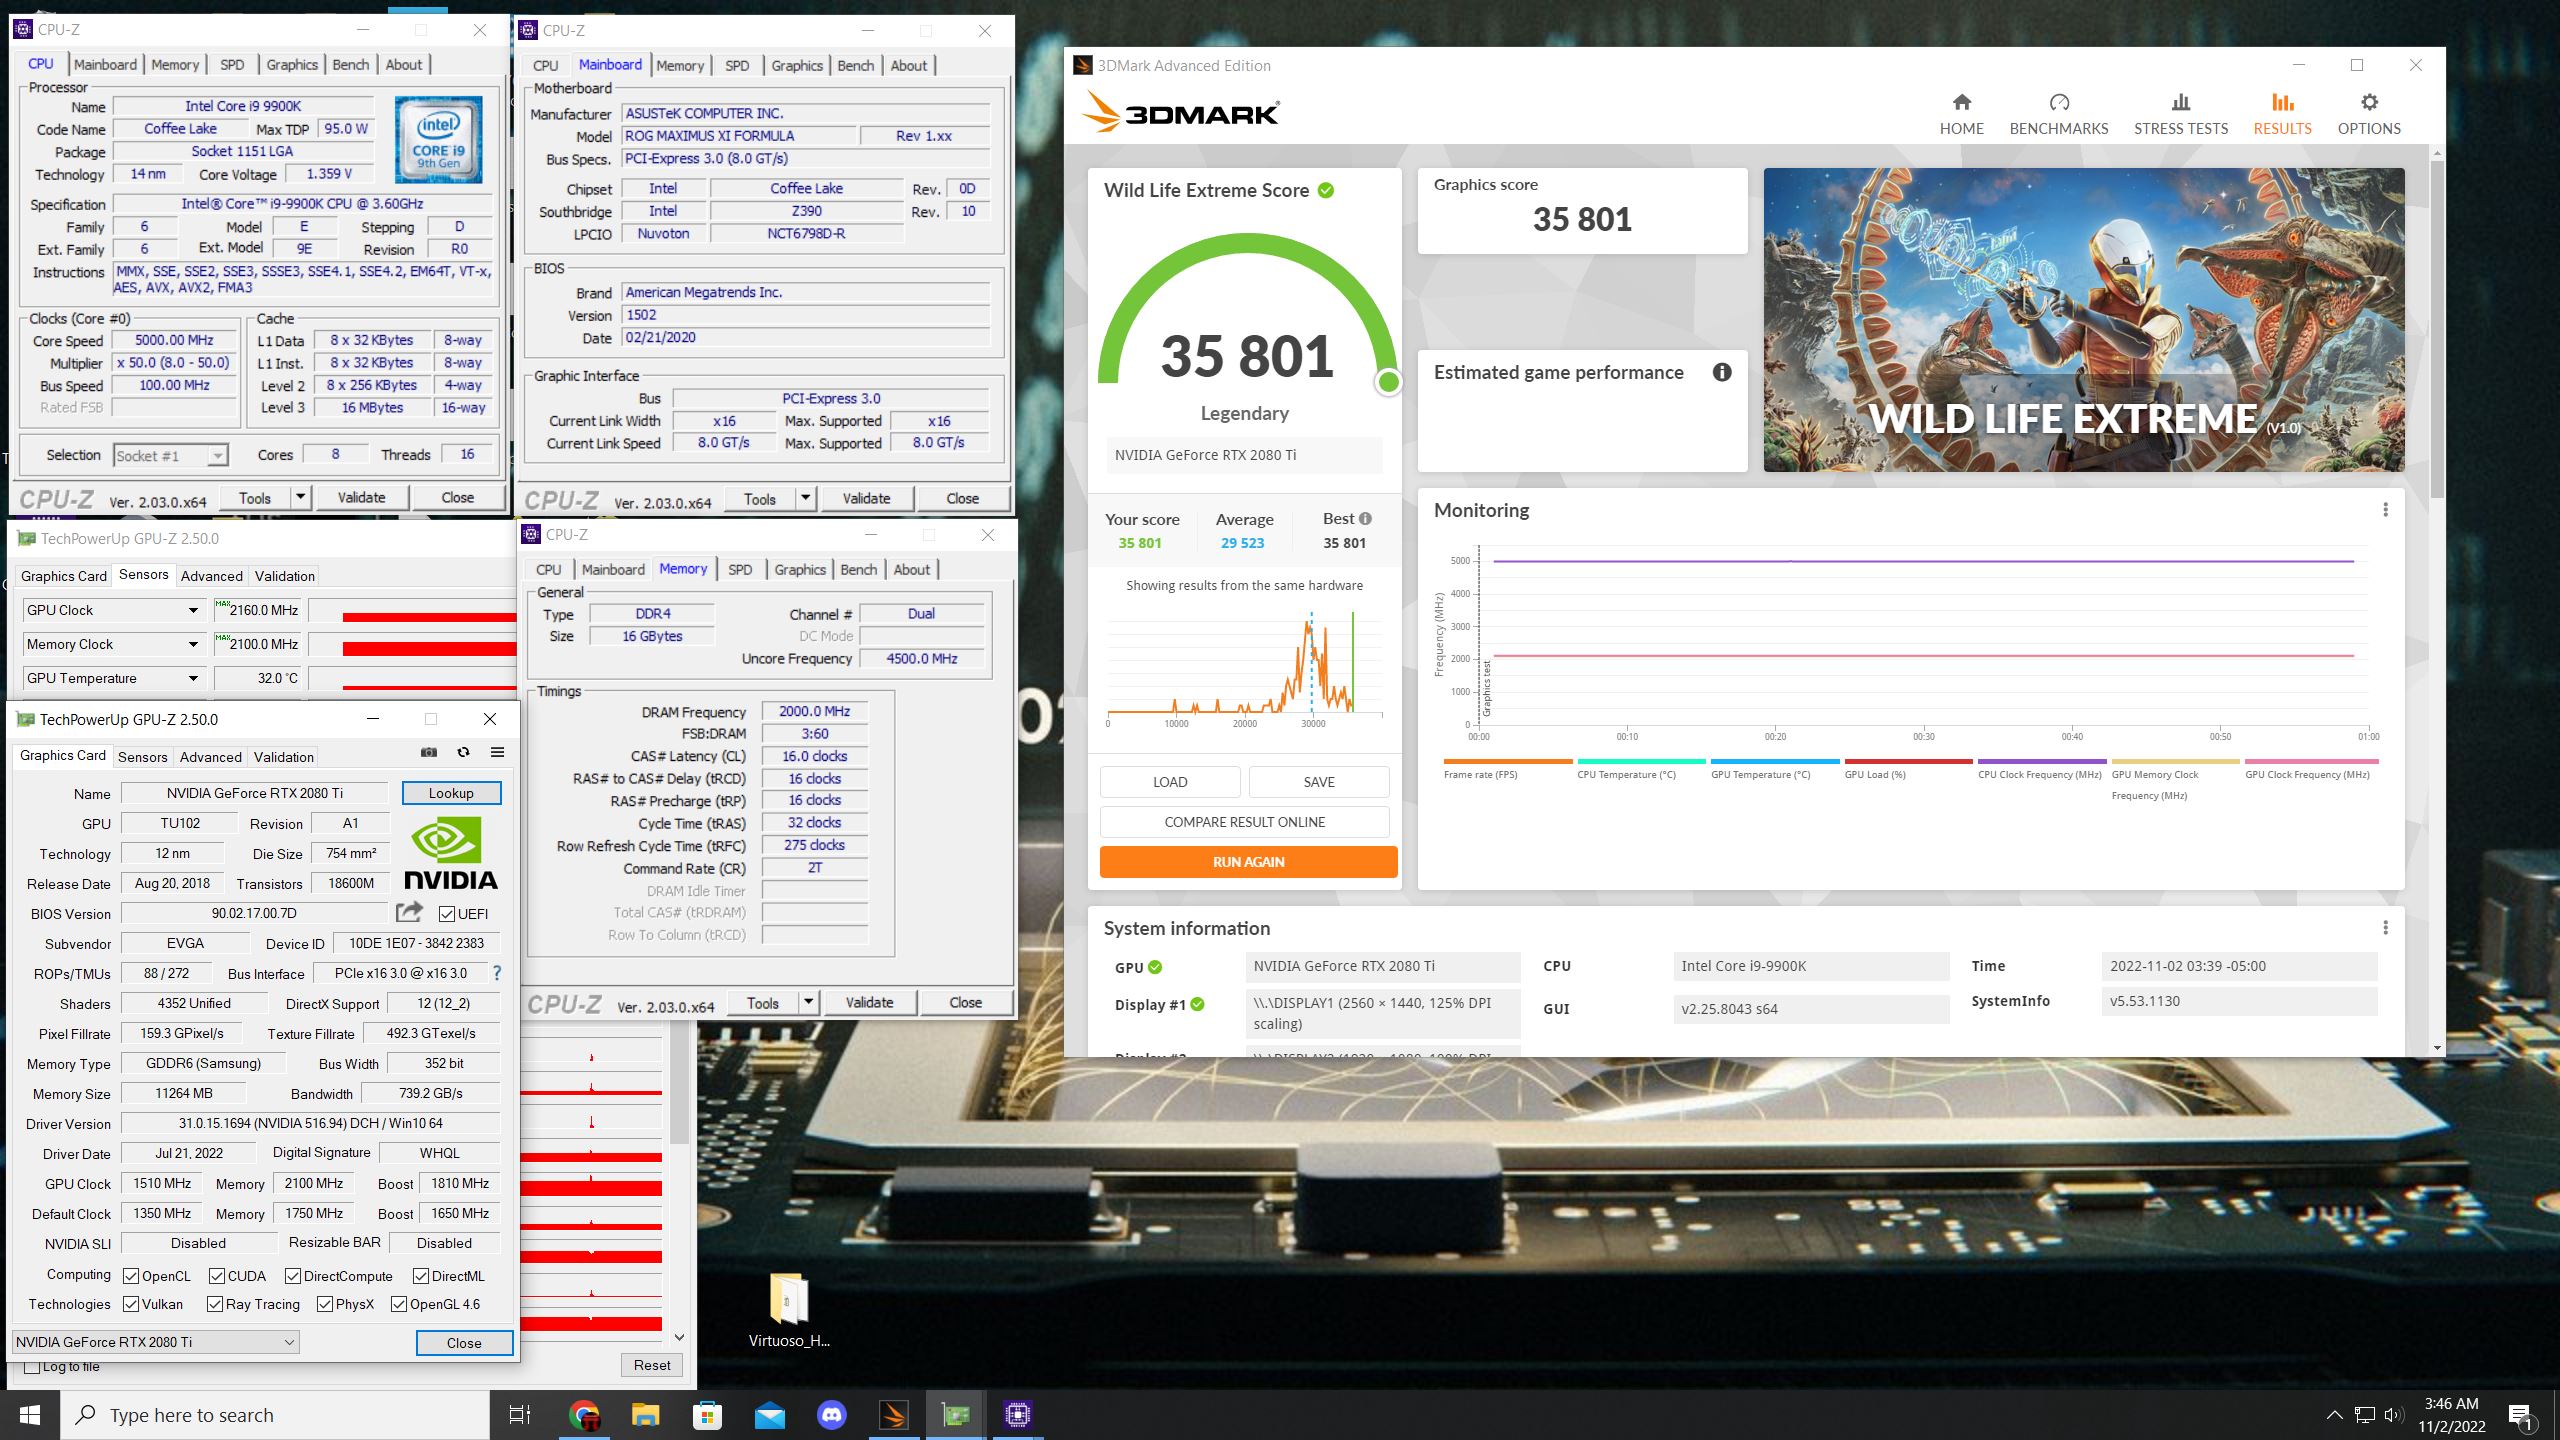Viewport: 2560px width, 1440px height.
Task: Click the Bus Interface question mark icon
Action: pyautogui.click(x=496, y=973)
